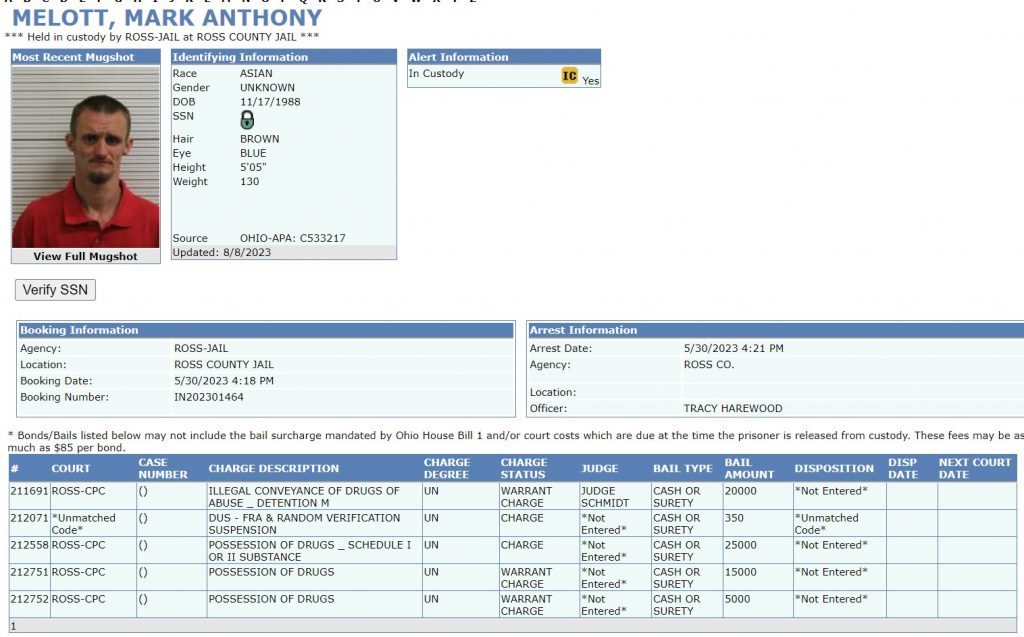Select the CHARGE STATUS column header
The image size is (1024, 637).
tap(524, 468)
